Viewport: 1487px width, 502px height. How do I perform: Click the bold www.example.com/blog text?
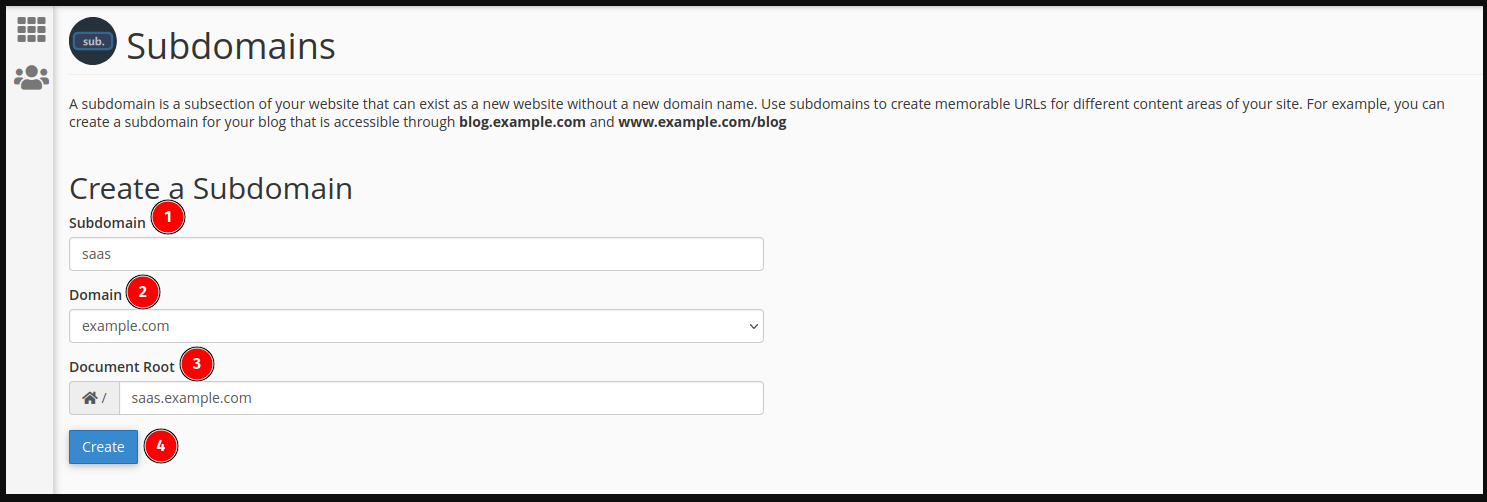click(x=702, y=123)
